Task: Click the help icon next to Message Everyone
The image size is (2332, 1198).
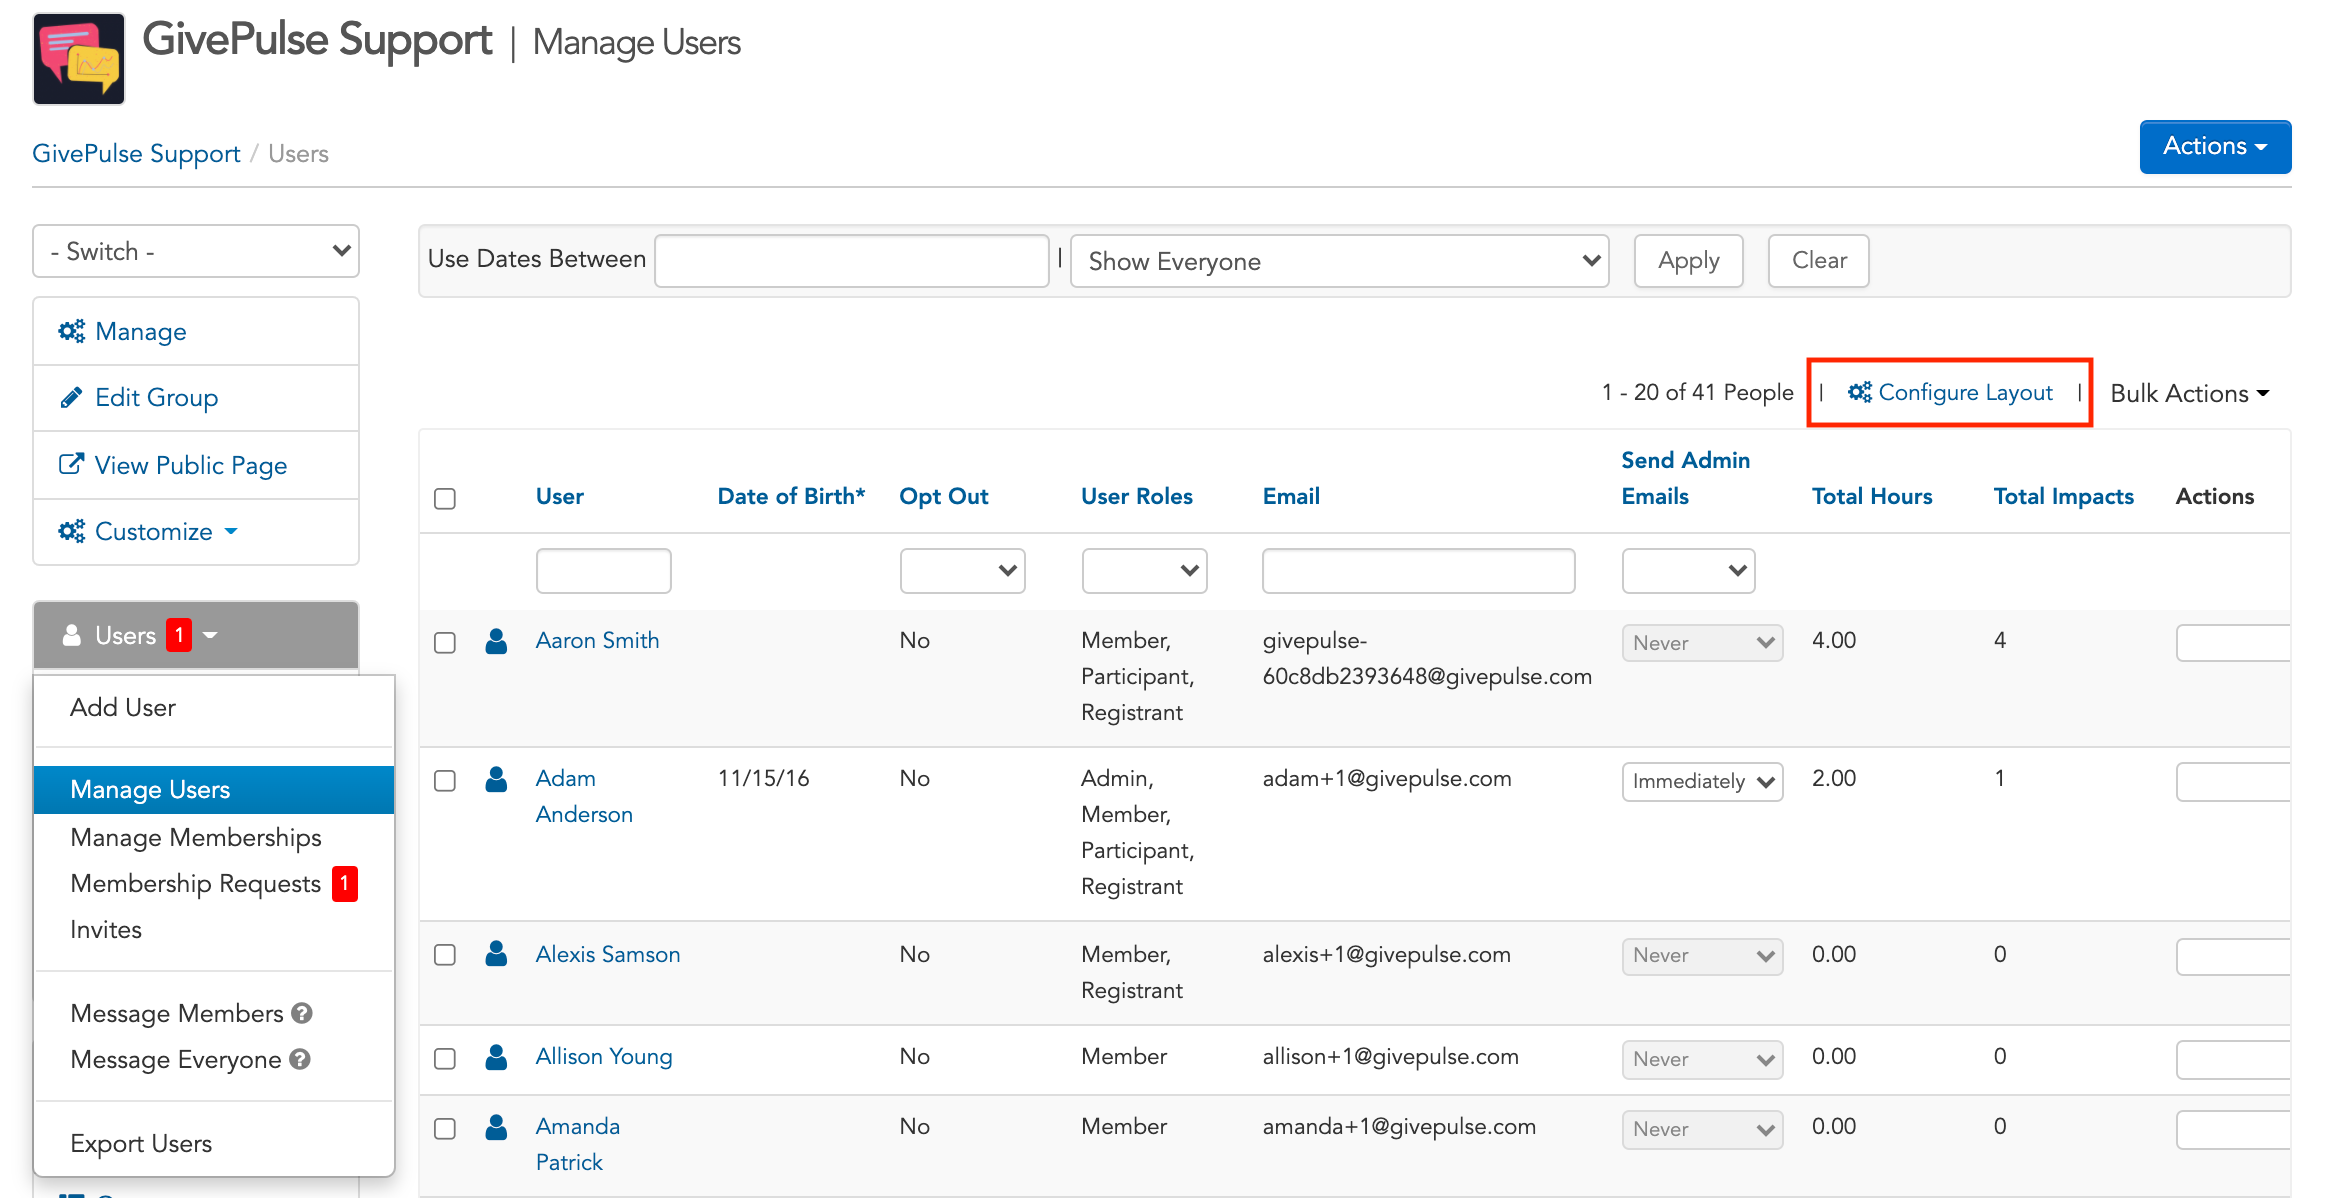Action: 300,1059
